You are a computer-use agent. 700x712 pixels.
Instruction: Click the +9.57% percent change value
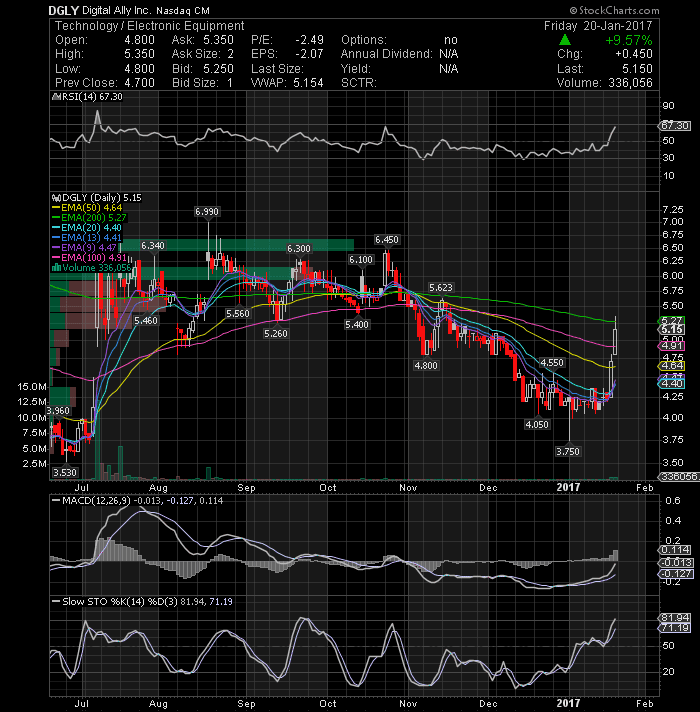coord(628,40)
